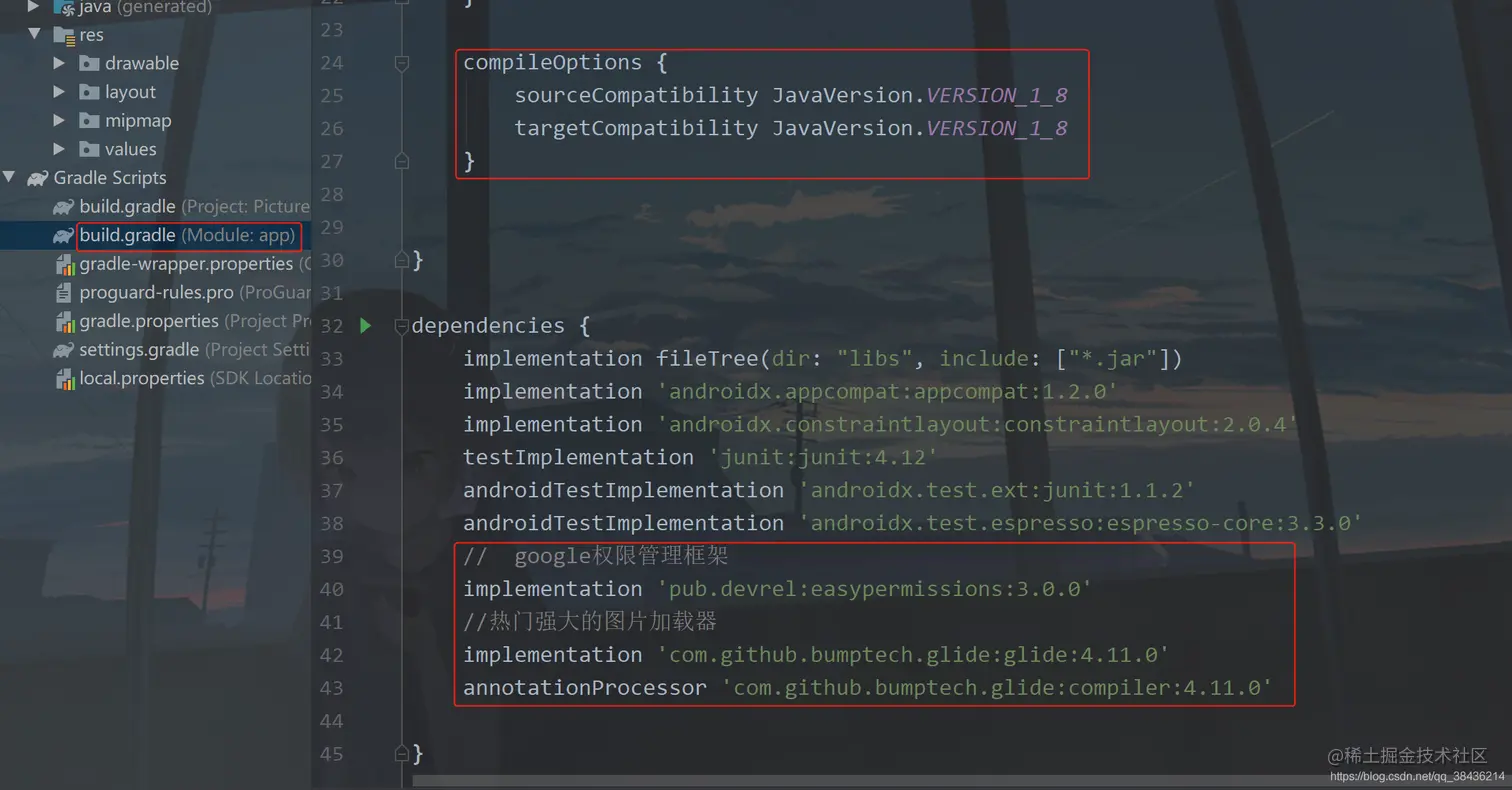The width and height of the screenshot is (1512, 790).
Task: Click line number 24 in the gutter
Action: tap(331, 63)
